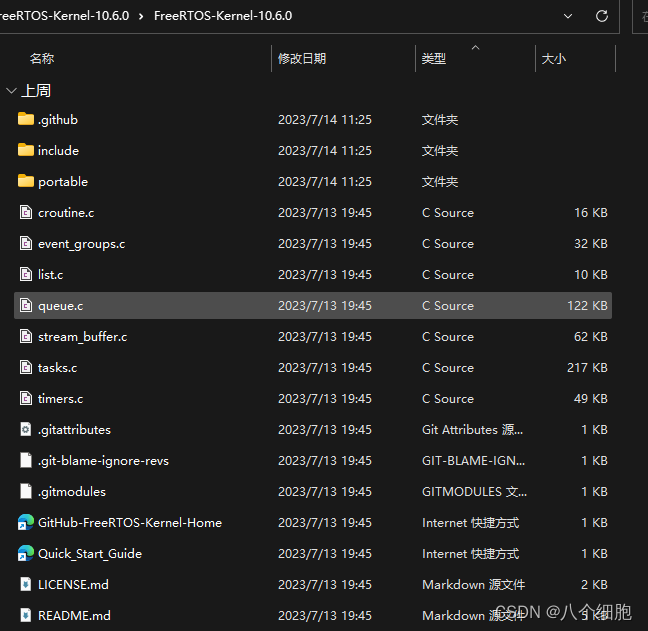The height and width of the screenshot is (631, 648).
Task: Click the README.md markdown file icon
Action: [x=26, y=615]
